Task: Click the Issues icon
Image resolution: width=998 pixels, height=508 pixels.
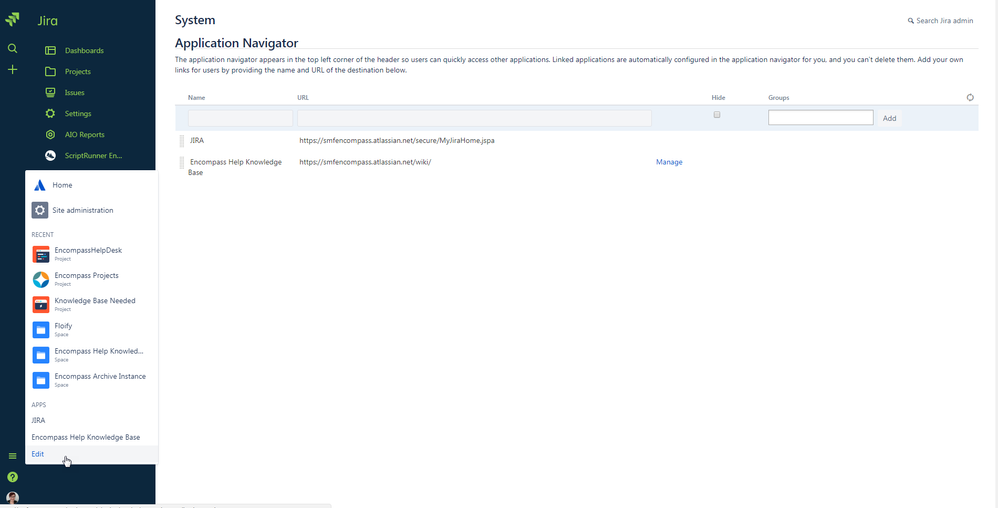Action: [x=50, y=92]
